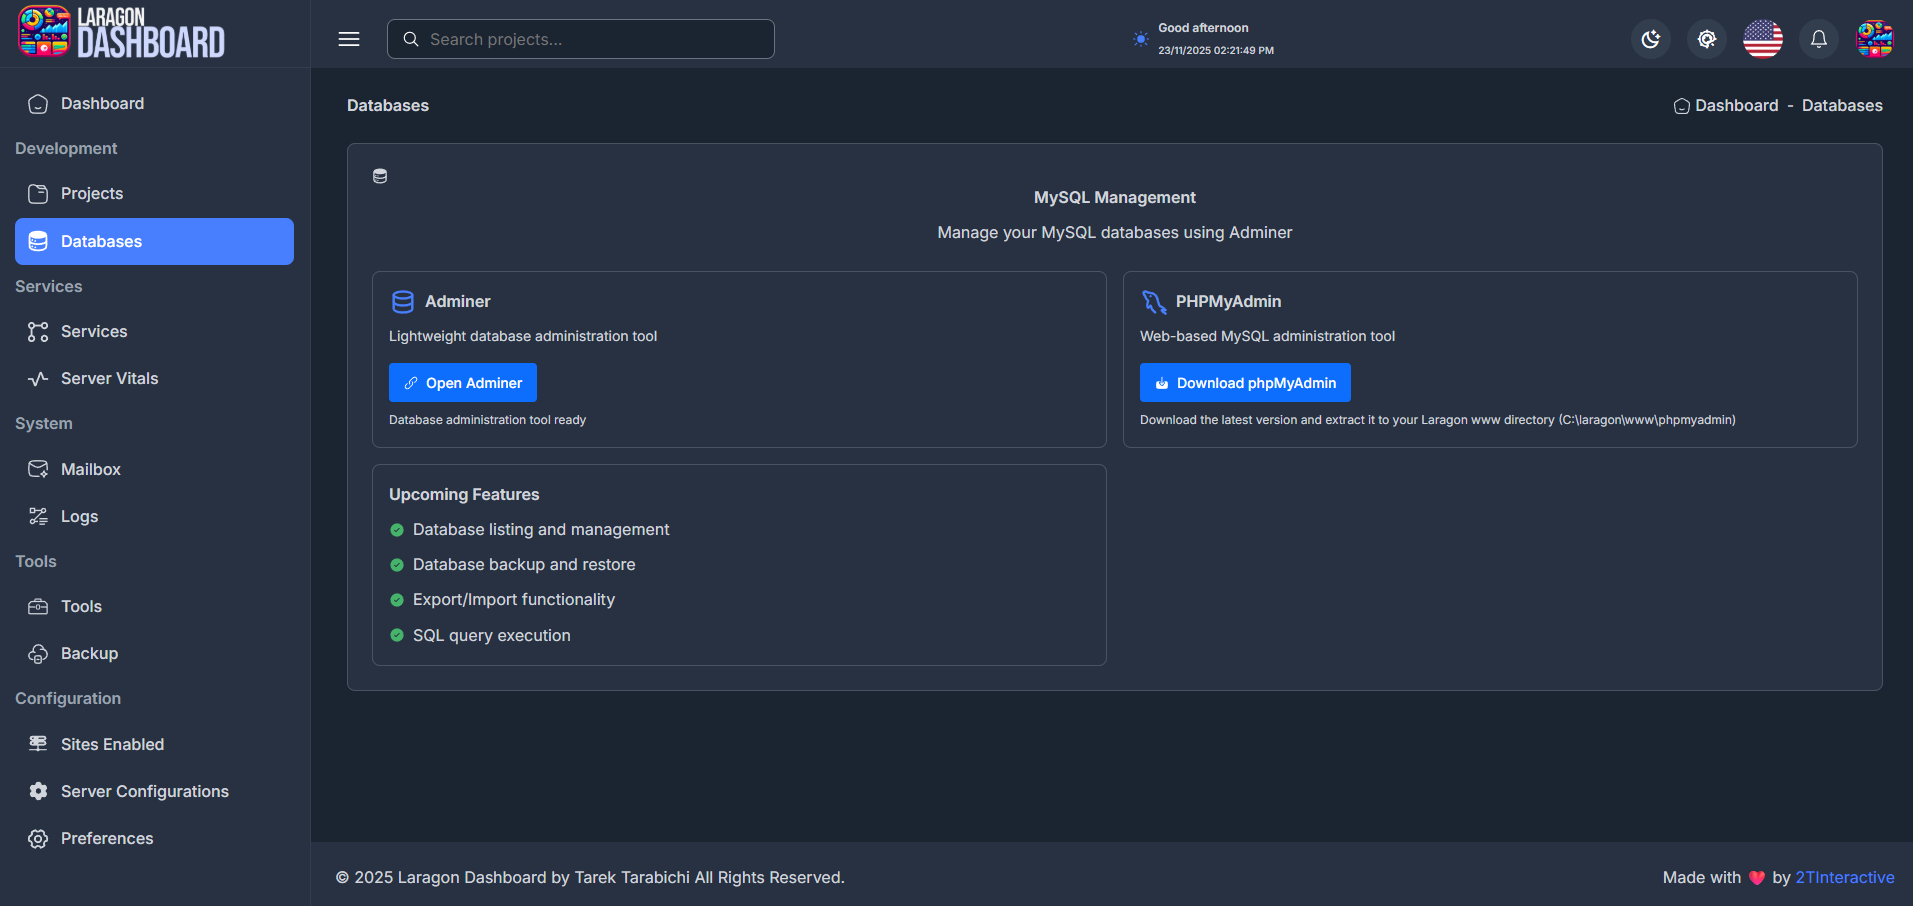
Task: Open the Backup tool
Action: [89, 653]
